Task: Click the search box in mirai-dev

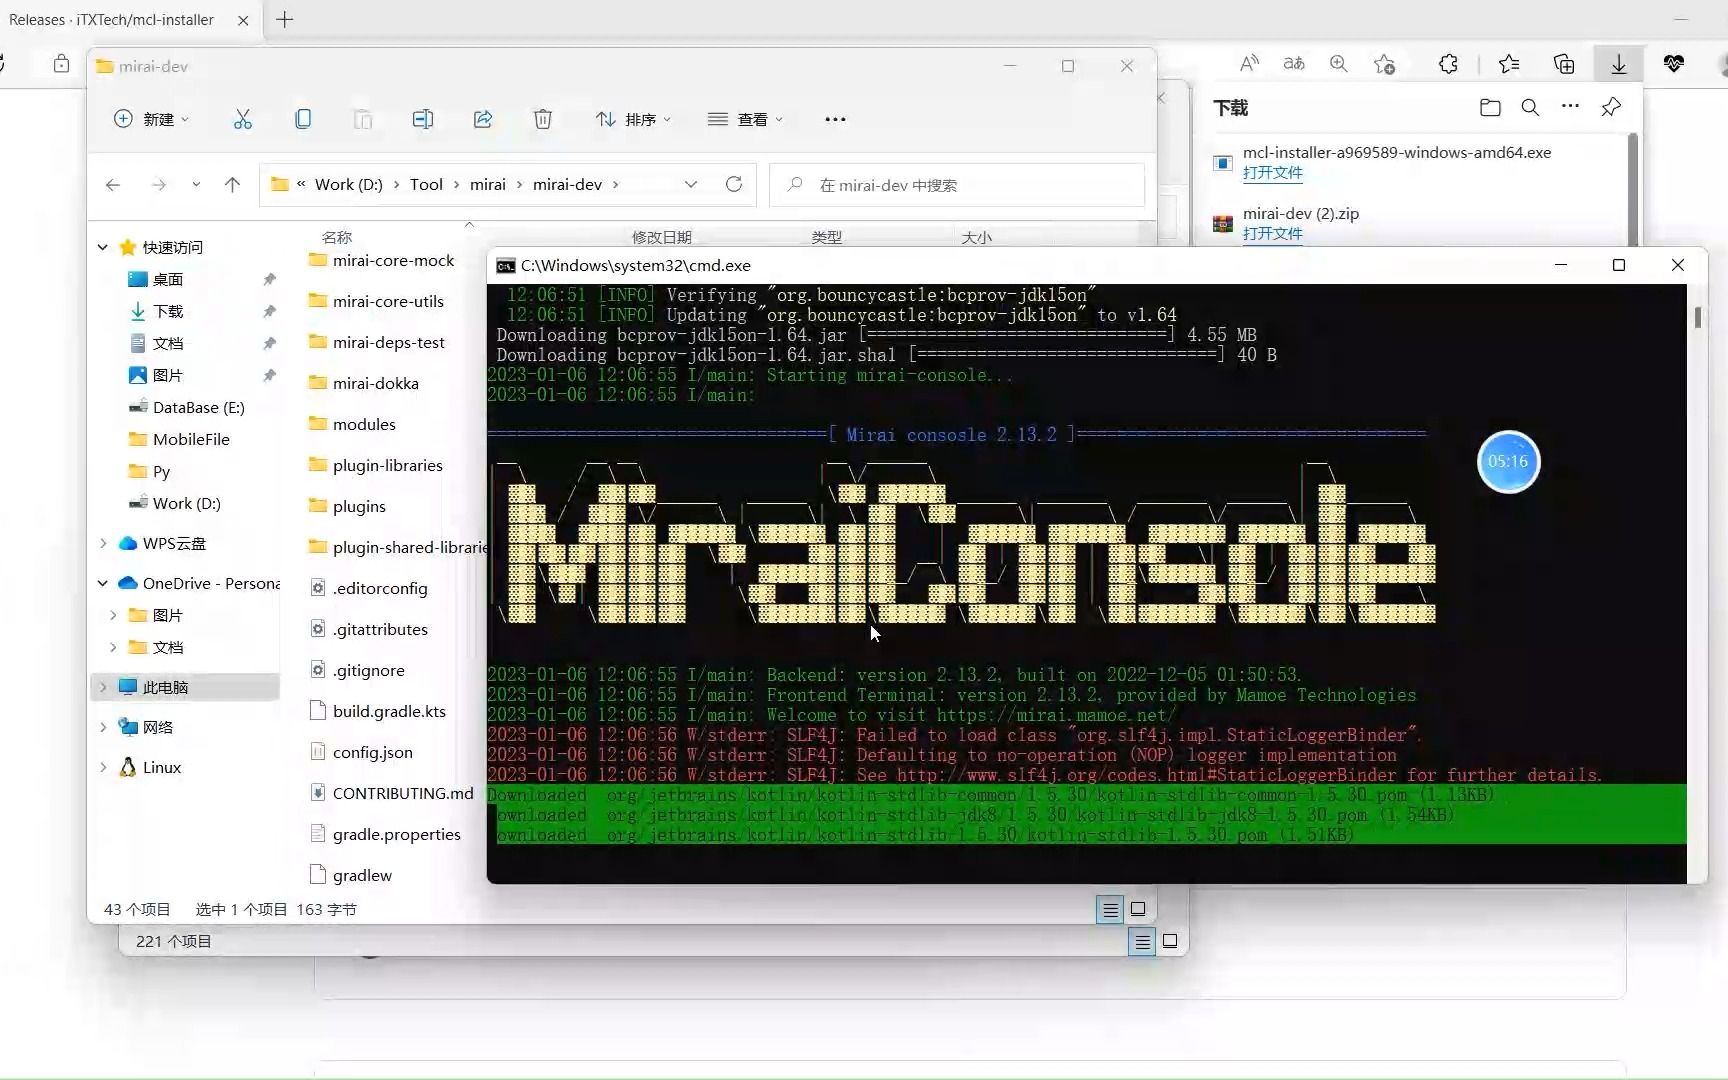Action: (x=957, y=185)
